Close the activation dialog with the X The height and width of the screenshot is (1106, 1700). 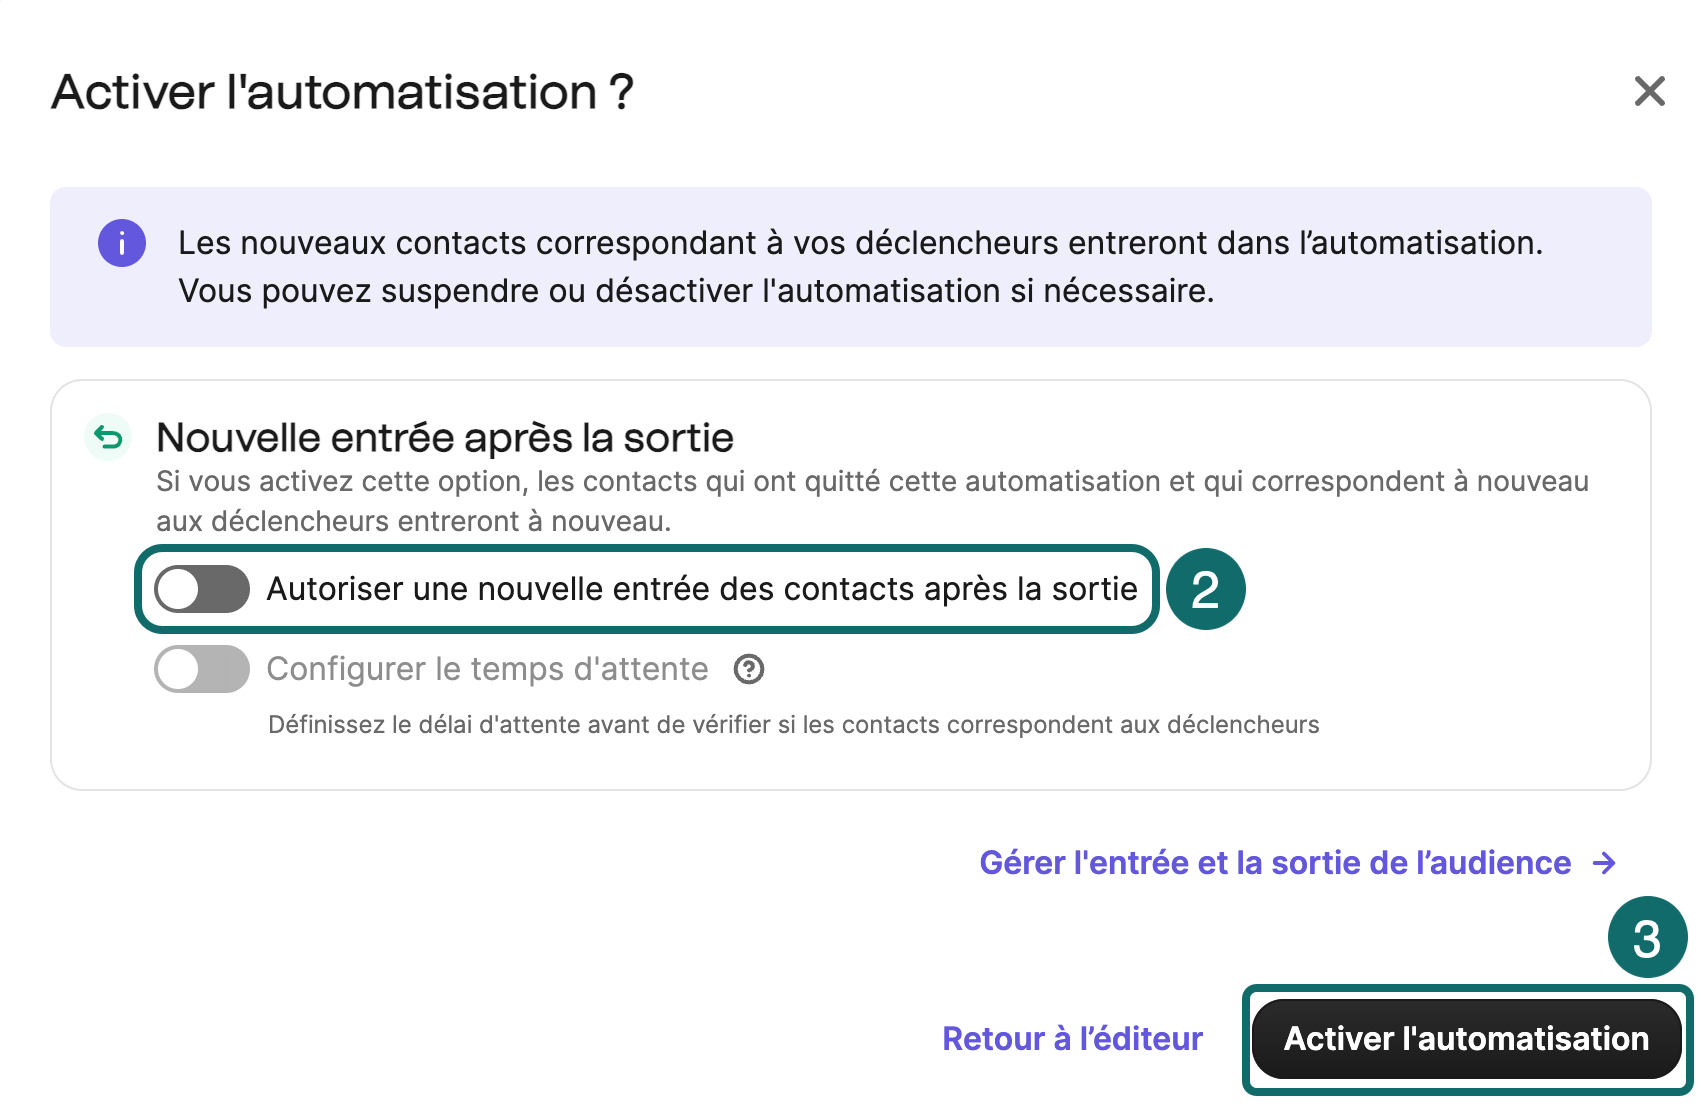[1649, 91]
